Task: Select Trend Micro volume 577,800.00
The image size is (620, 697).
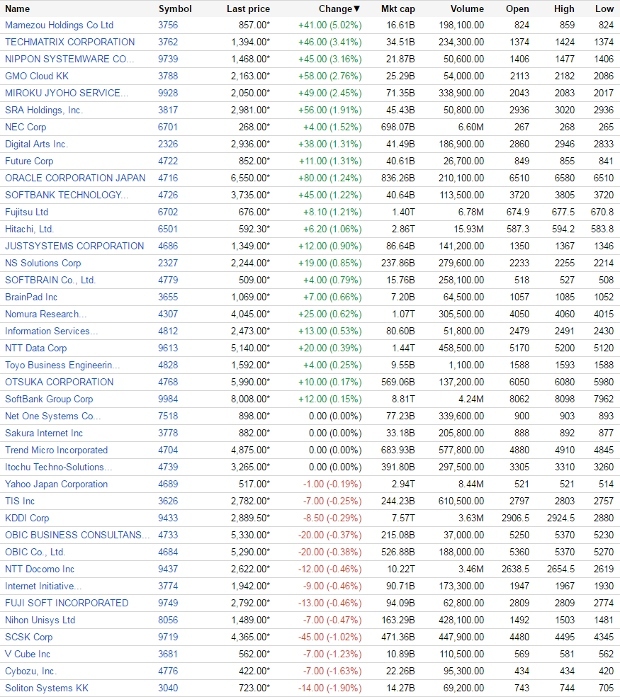Action: [x=461, y=450]
